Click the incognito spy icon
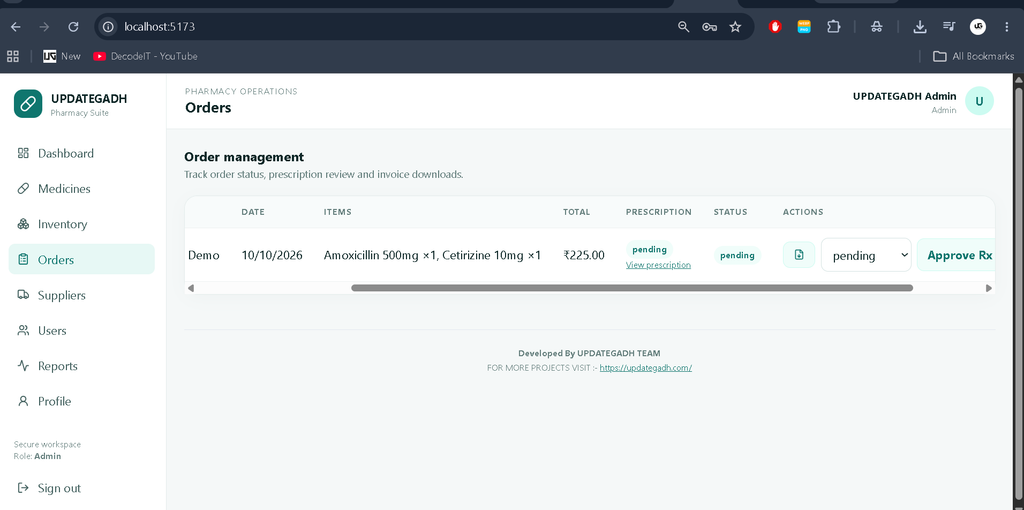The width and height of the screenshot is (1024, 510). point(876,27)
